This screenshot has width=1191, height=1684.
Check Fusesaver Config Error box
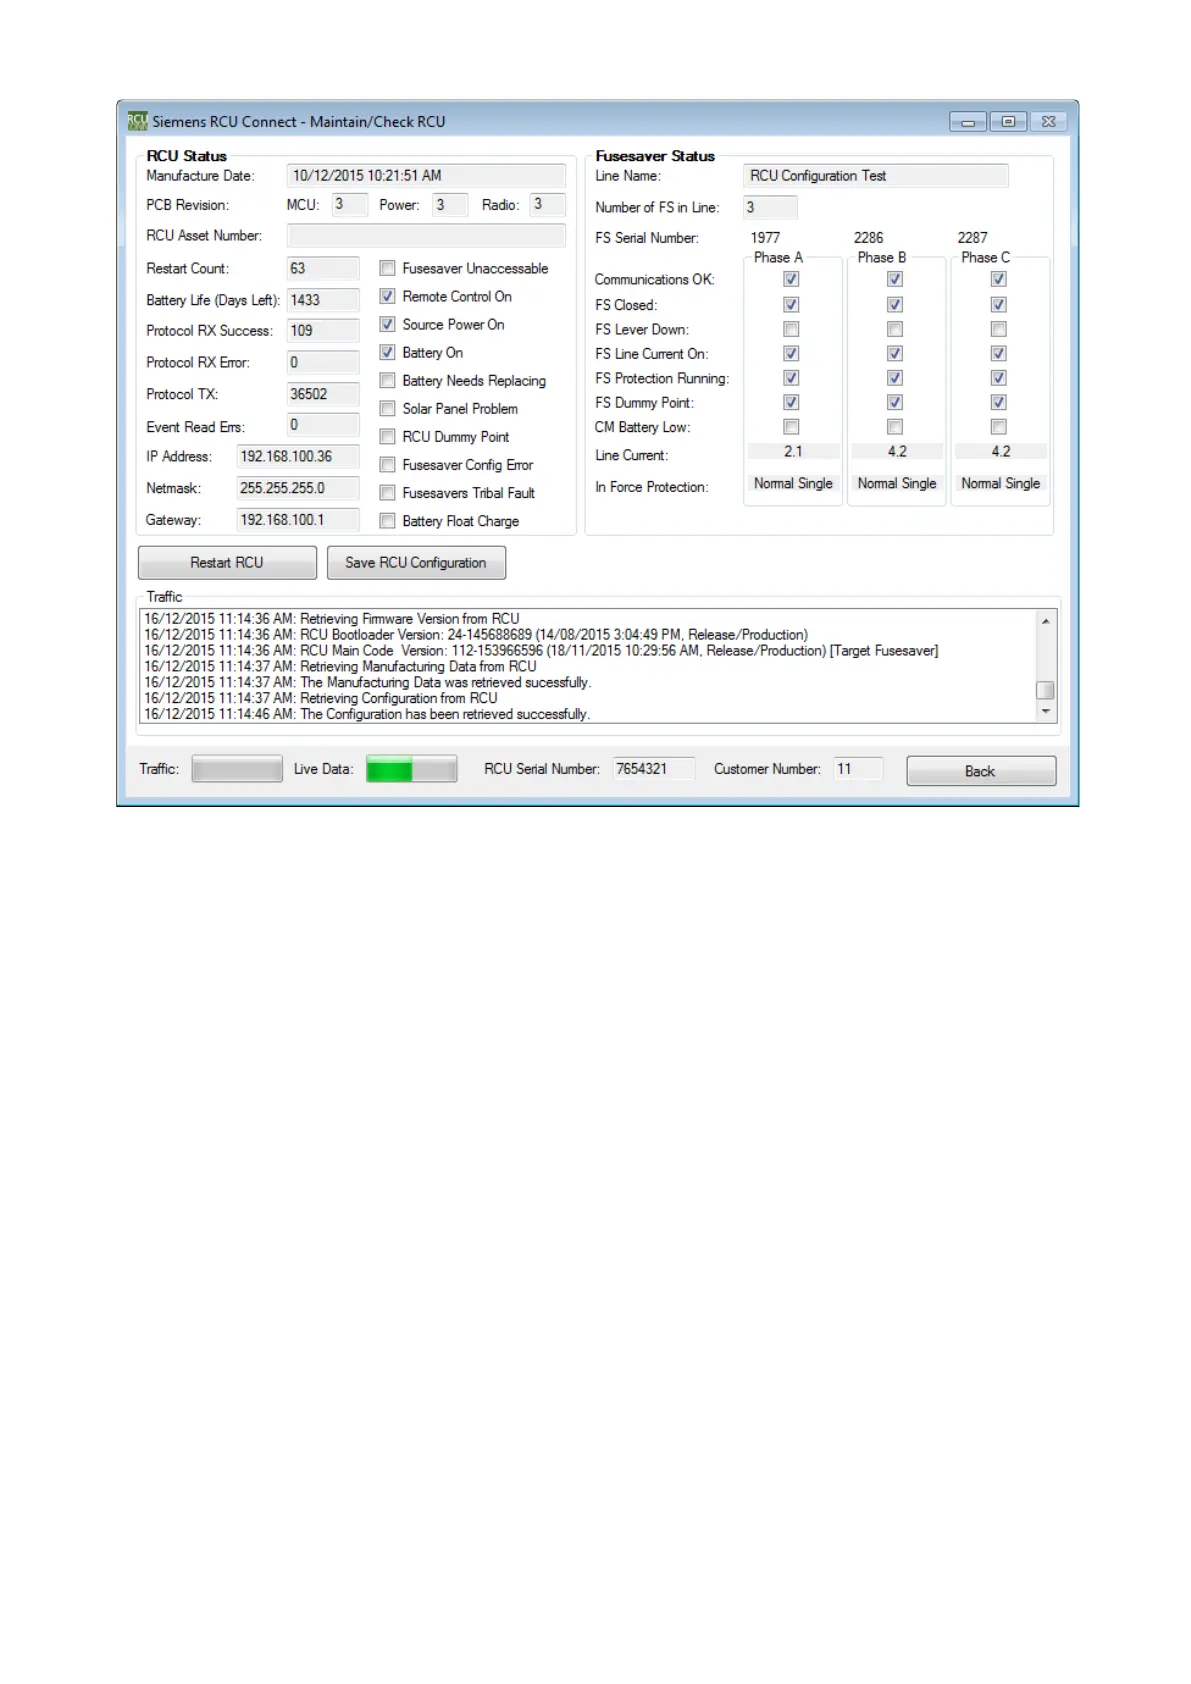click(x=387, y=464)
